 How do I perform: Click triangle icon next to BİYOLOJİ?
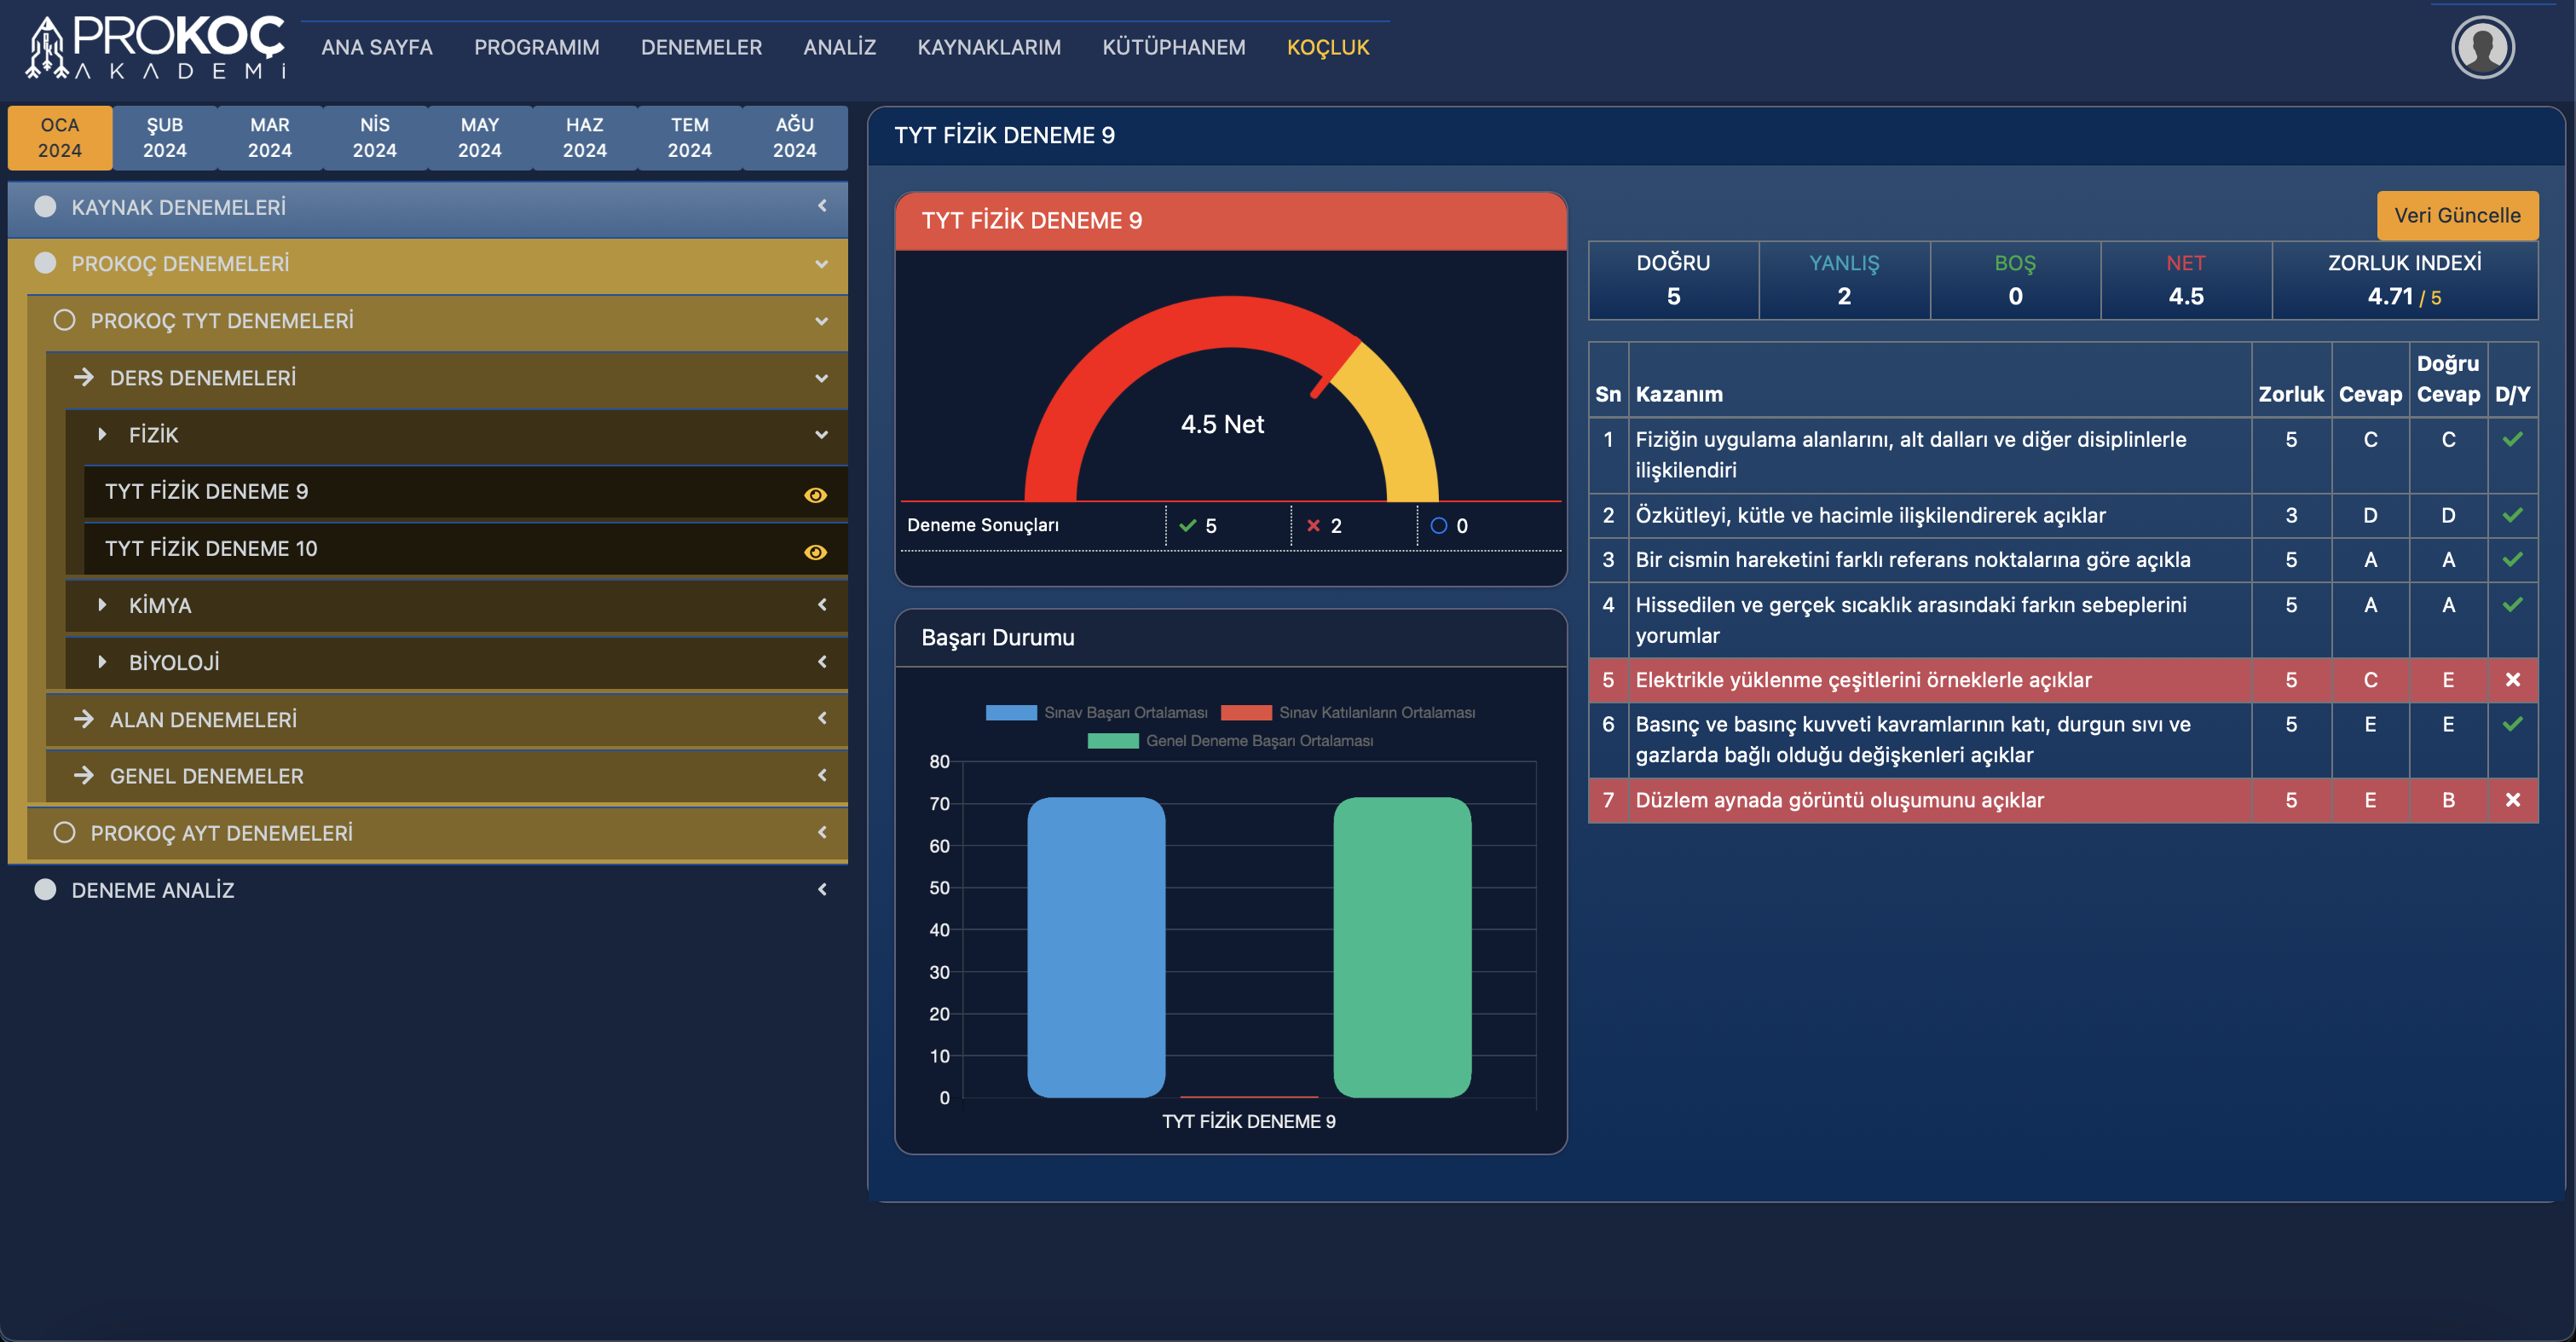pyautogui.click(x=102, y=662)
